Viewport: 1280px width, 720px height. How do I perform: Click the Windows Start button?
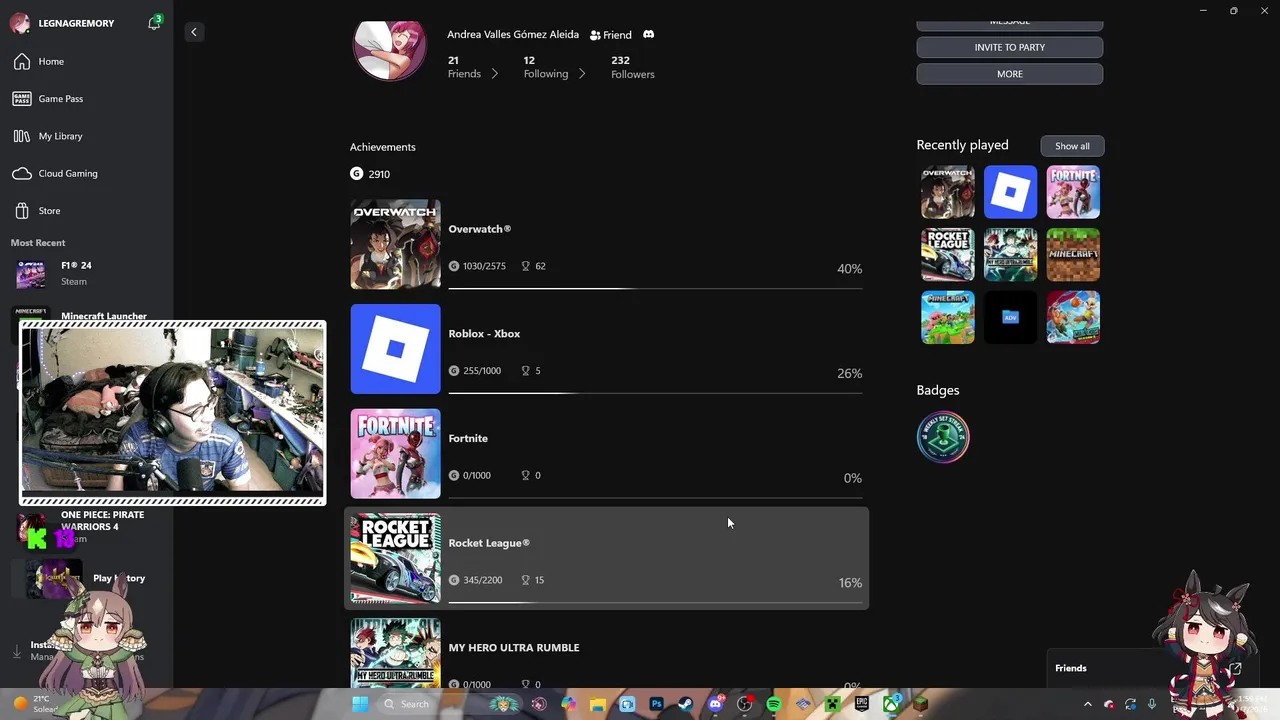click(x=360, y=704)
